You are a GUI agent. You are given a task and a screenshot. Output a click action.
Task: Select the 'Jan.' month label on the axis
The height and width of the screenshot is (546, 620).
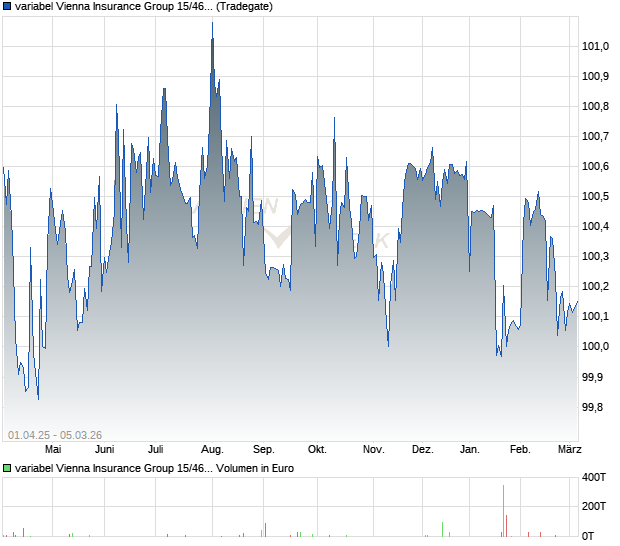[x=469, y=450]
